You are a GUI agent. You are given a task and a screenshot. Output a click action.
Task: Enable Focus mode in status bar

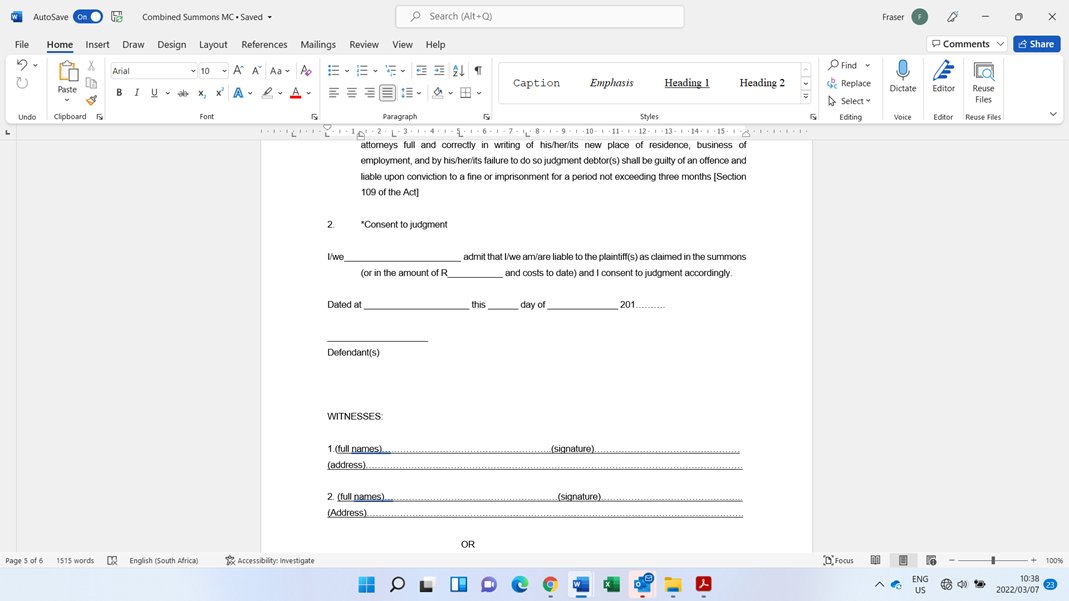pyautogui.click(x=839, y=561)
